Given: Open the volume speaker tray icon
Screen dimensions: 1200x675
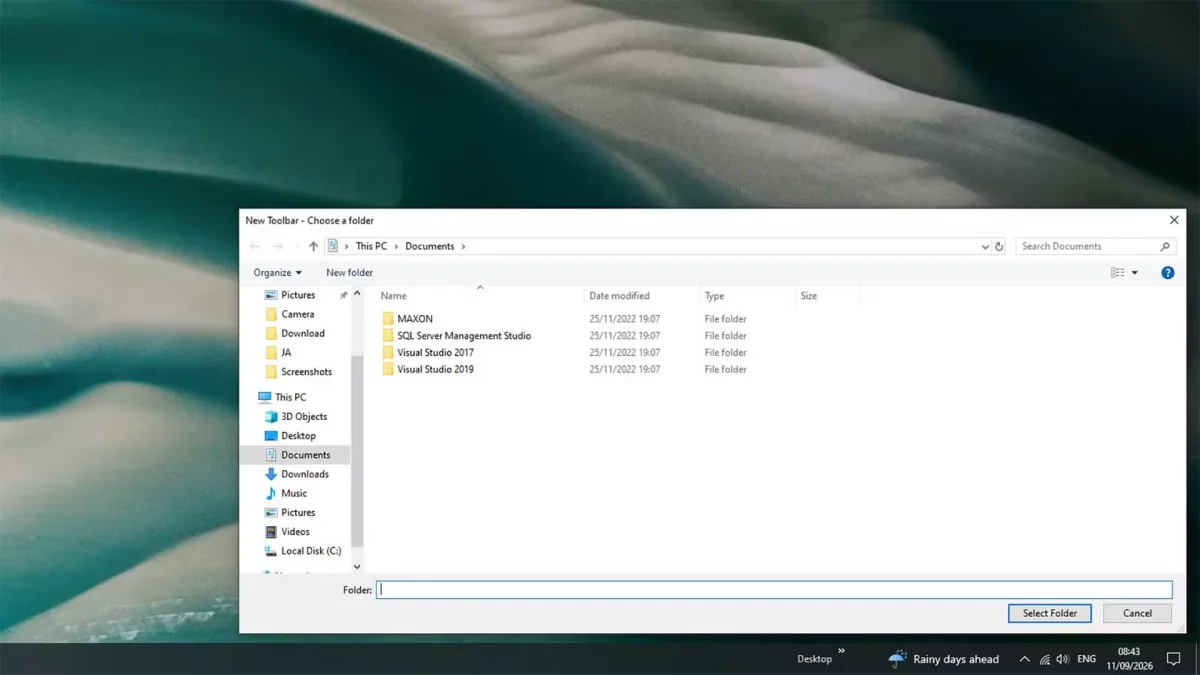Looking at the screenshot, I should [x=1062, y=660].
